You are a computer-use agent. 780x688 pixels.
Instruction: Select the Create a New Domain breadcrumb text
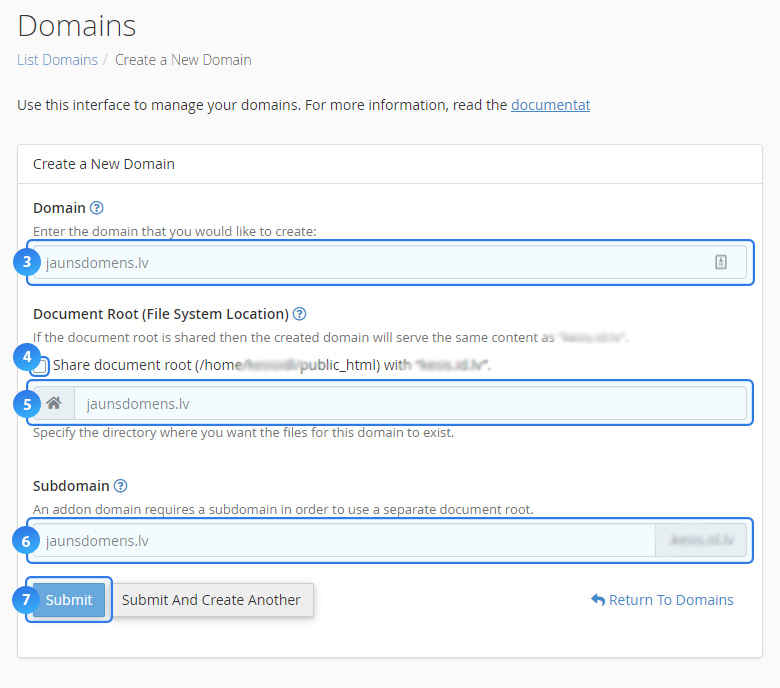tap(183, 60)
